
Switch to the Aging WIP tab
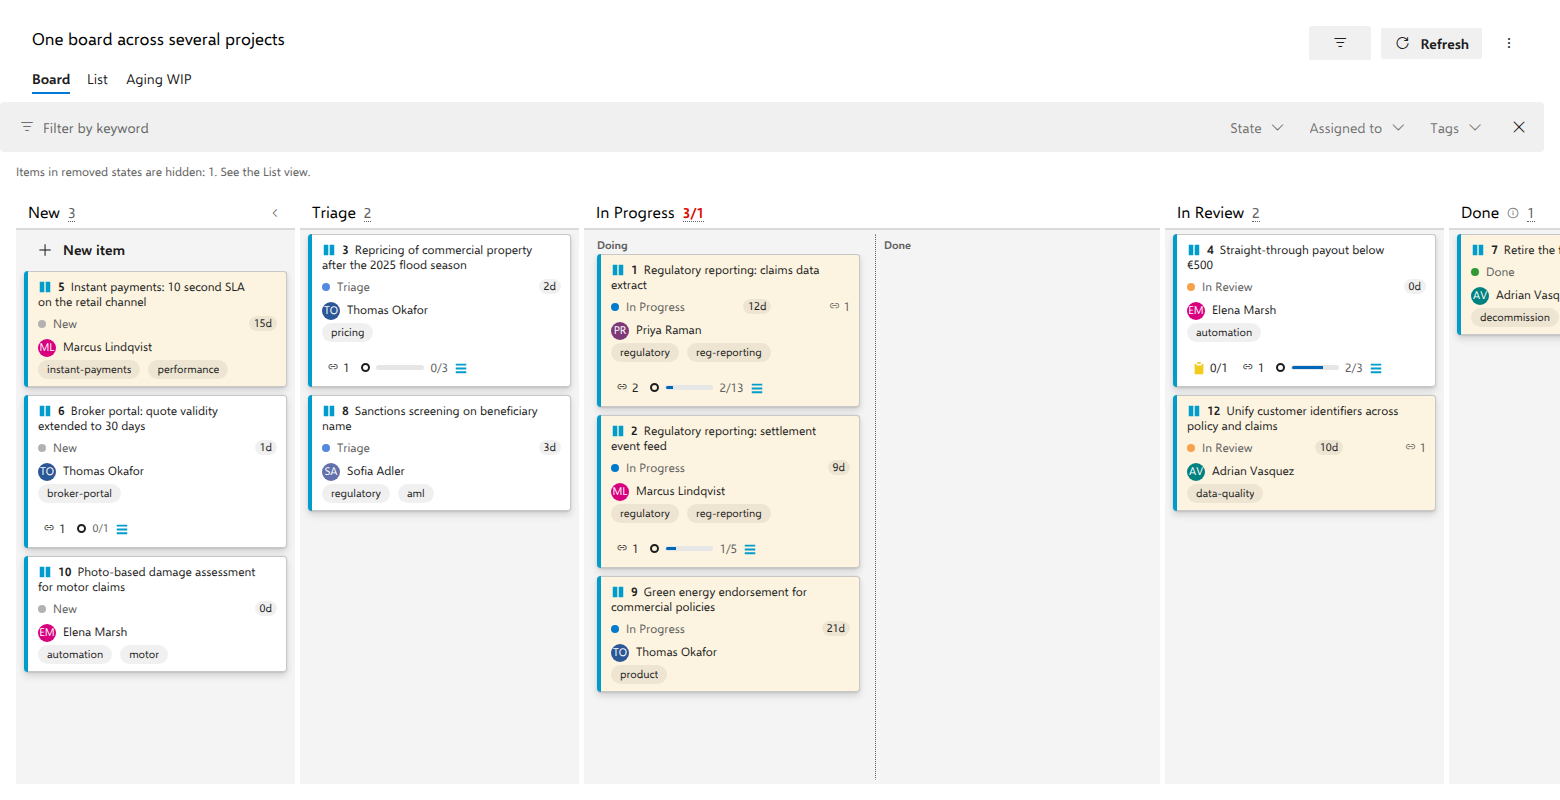pos(159,80)
